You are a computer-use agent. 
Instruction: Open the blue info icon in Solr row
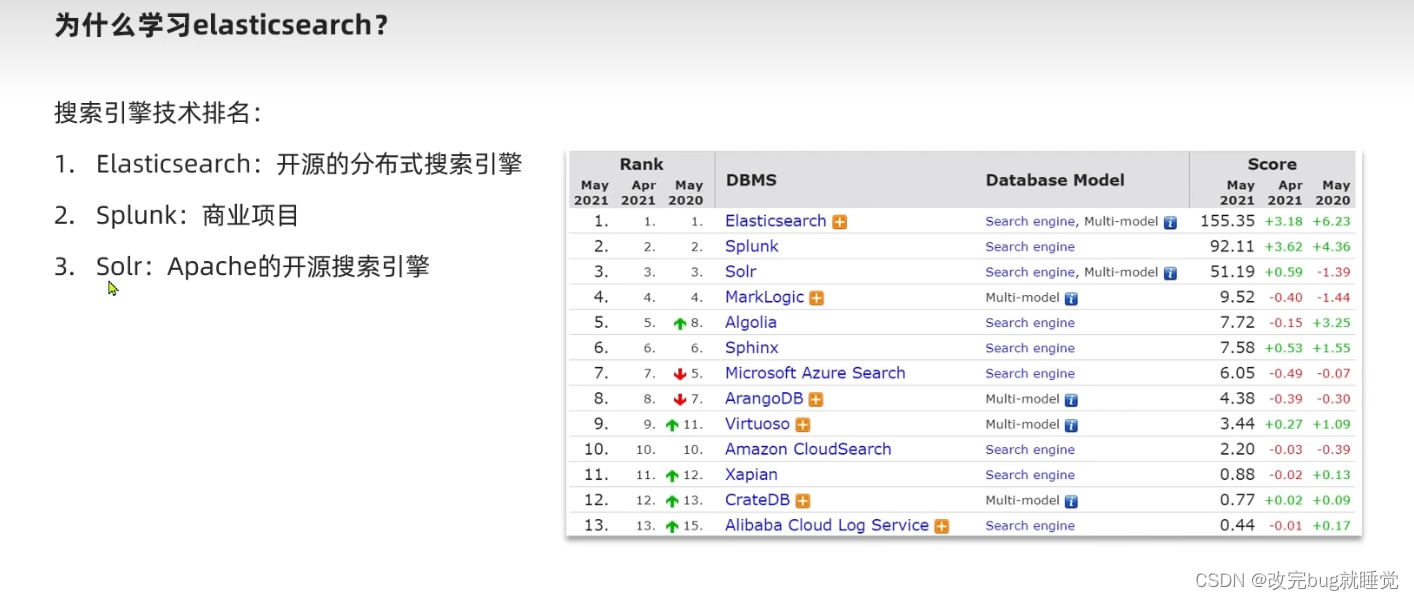1170,273
